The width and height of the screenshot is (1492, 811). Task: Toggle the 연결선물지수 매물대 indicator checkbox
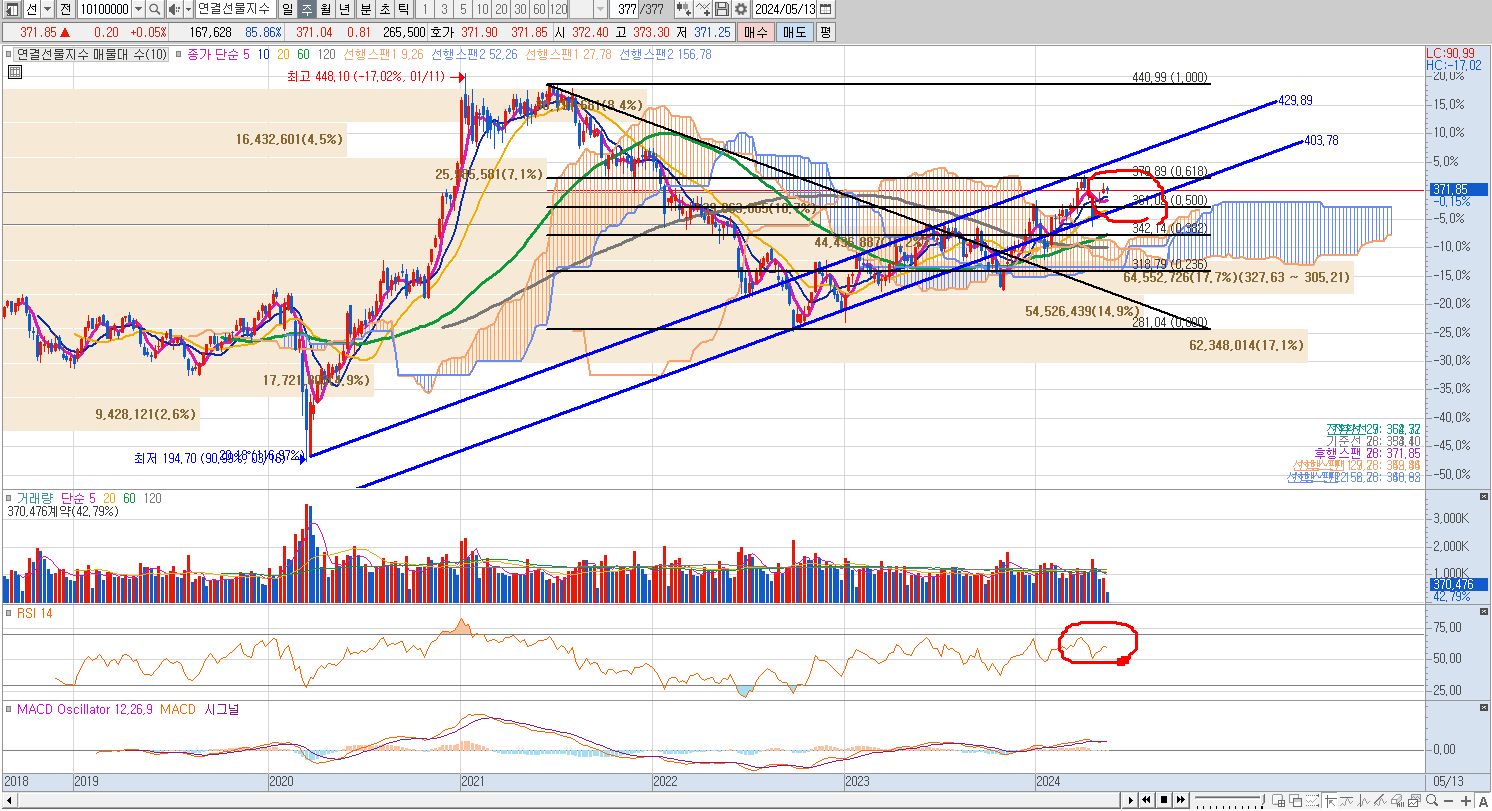click(x=10, y=55)
